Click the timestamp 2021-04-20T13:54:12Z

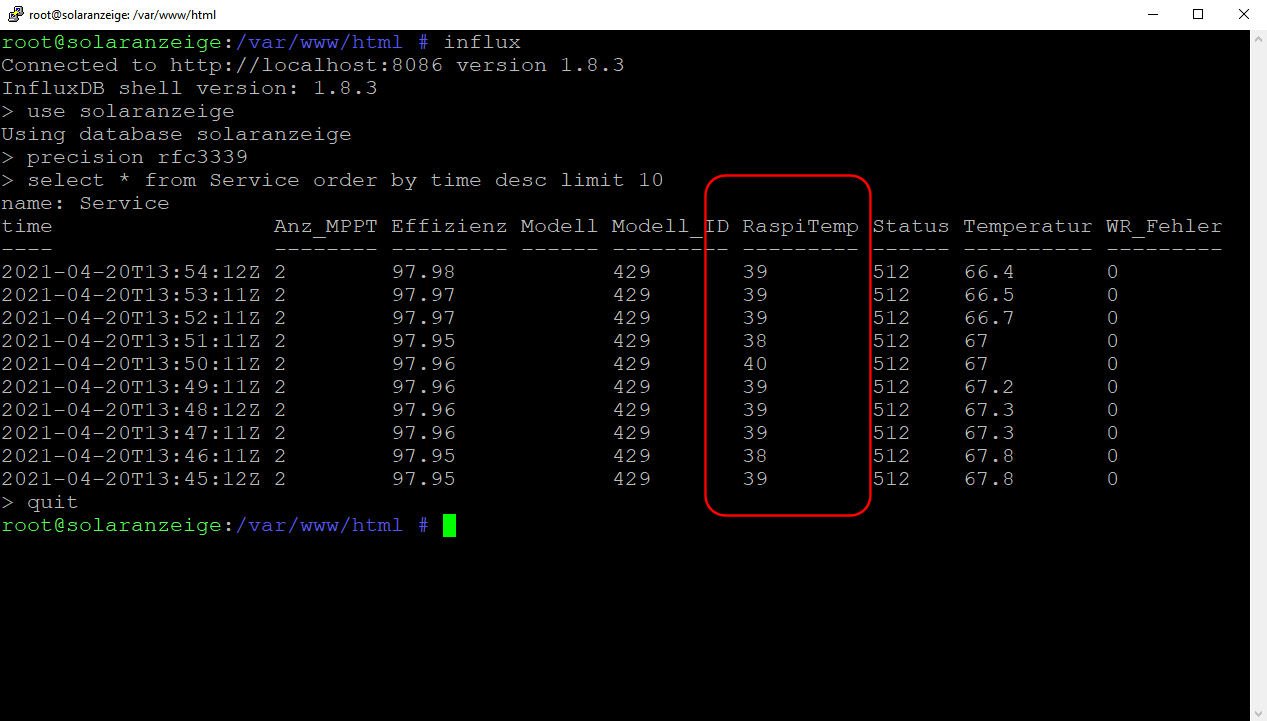[x=131, y=273]
